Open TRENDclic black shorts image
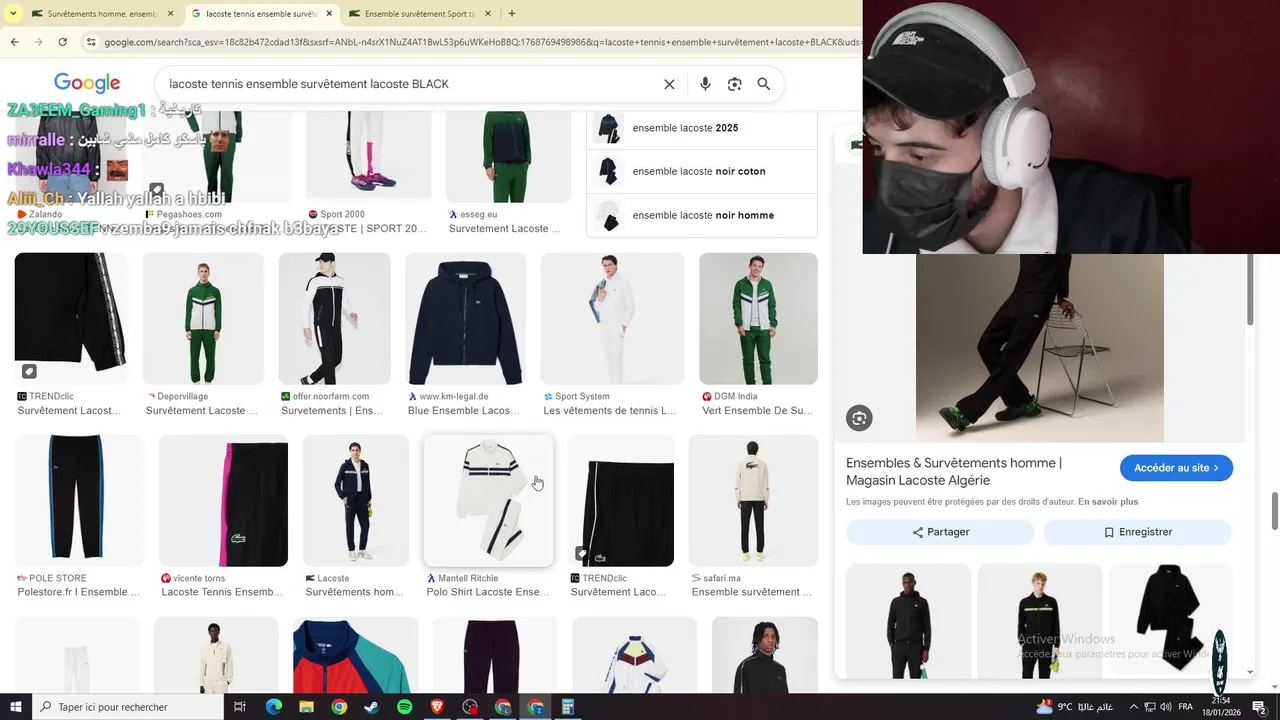 (621, 501)
